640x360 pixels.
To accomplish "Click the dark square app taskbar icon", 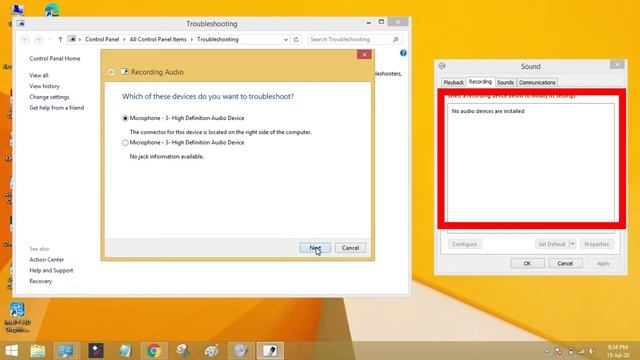I will [x=96, y=351].
